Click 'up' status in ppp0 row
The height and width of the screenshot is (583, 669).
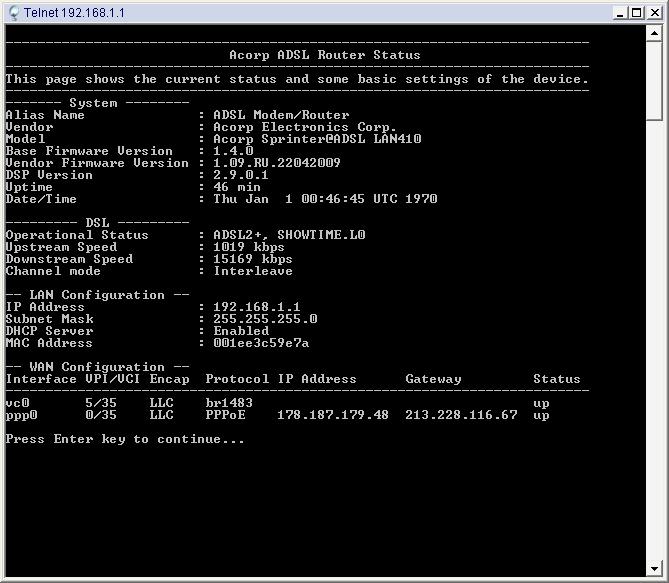tap(541, 416)
